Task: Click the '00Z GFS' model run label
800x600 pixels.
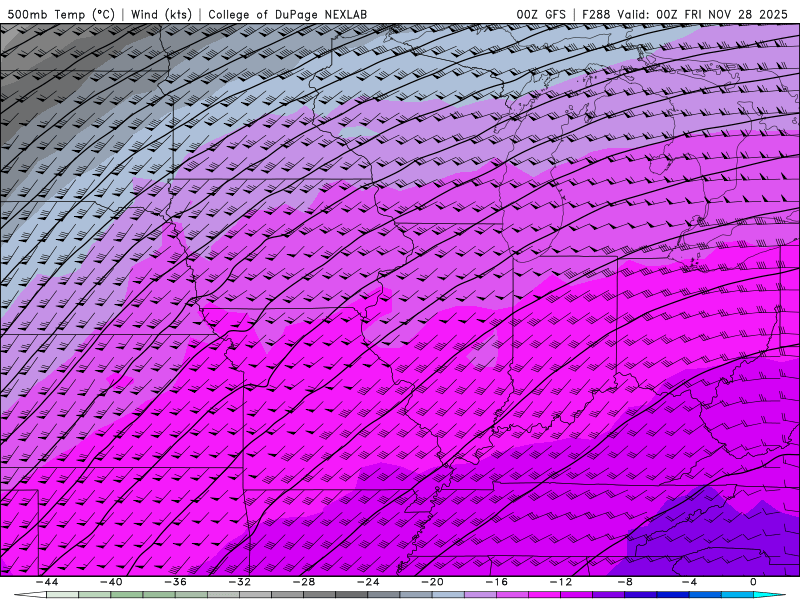Action: [x=541, y=14]
